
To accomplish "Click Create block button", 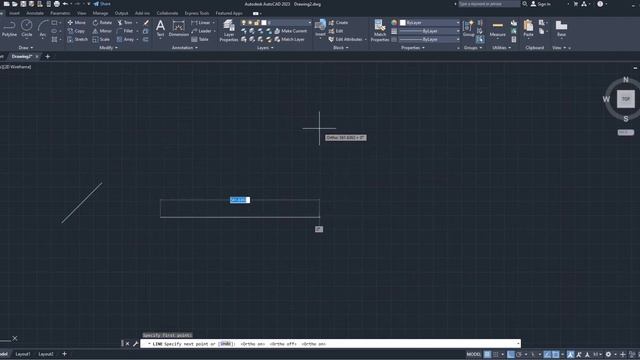I will [338, 22].
